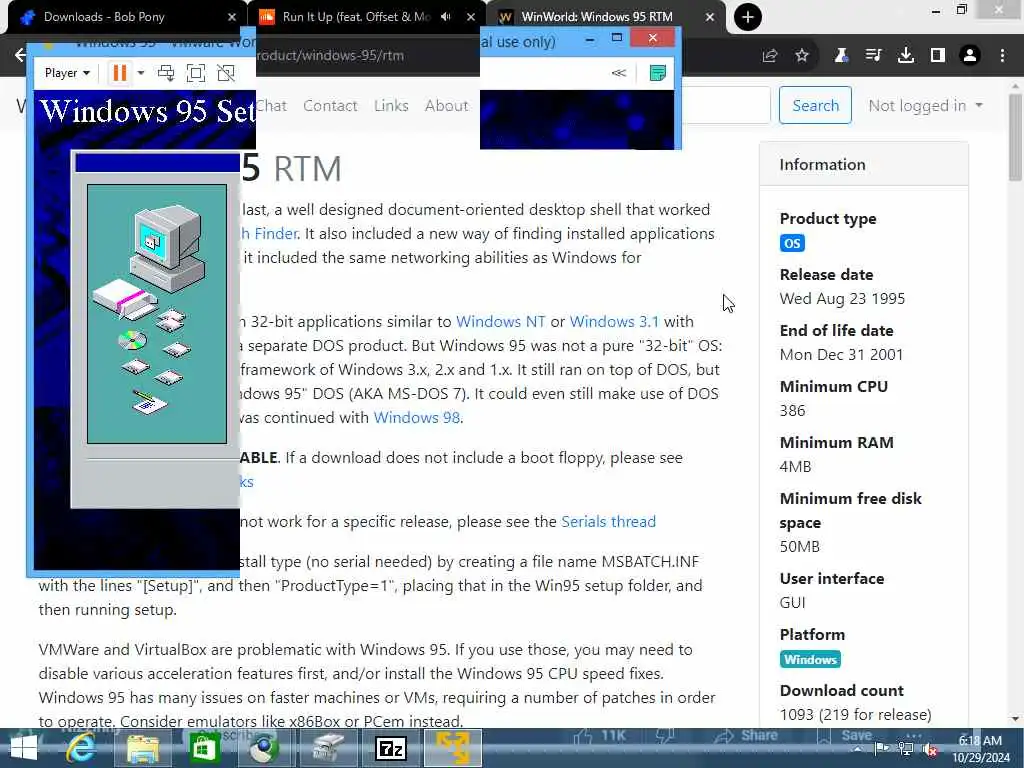The height and width of the screenshot is (768, 1024).
Task: Click inside the WinWorld search field
Action: click(x=726, y=105)
